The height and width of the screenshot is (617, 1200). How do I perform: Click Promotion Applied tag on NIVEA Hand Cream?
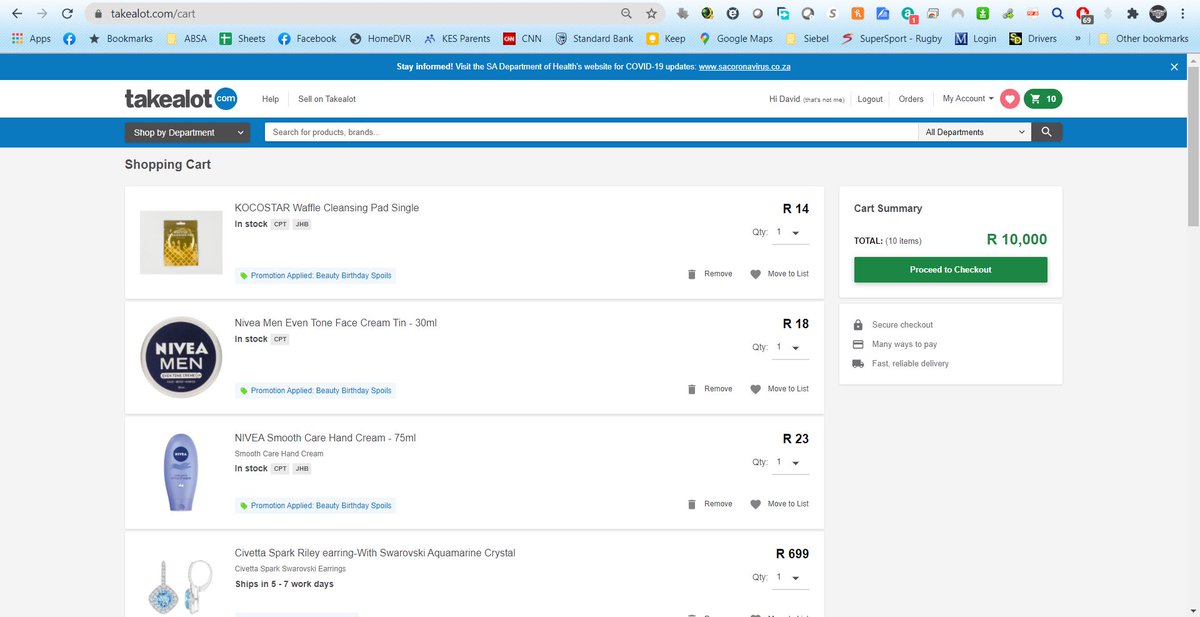[315, 505]
